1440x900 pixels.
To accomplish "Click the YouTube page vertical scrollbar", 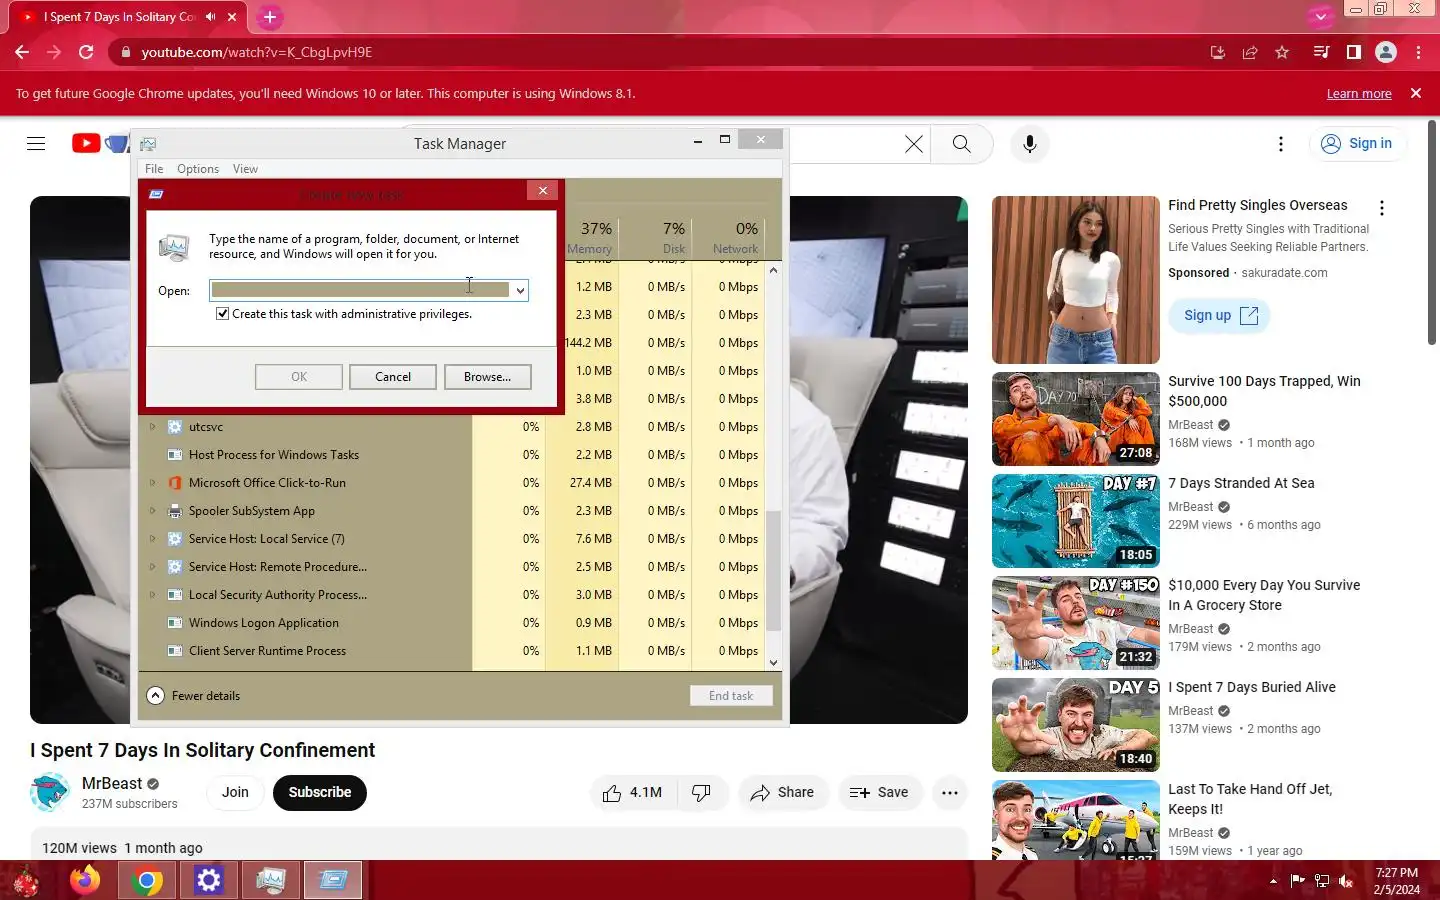I will [x=1432, y=235].
